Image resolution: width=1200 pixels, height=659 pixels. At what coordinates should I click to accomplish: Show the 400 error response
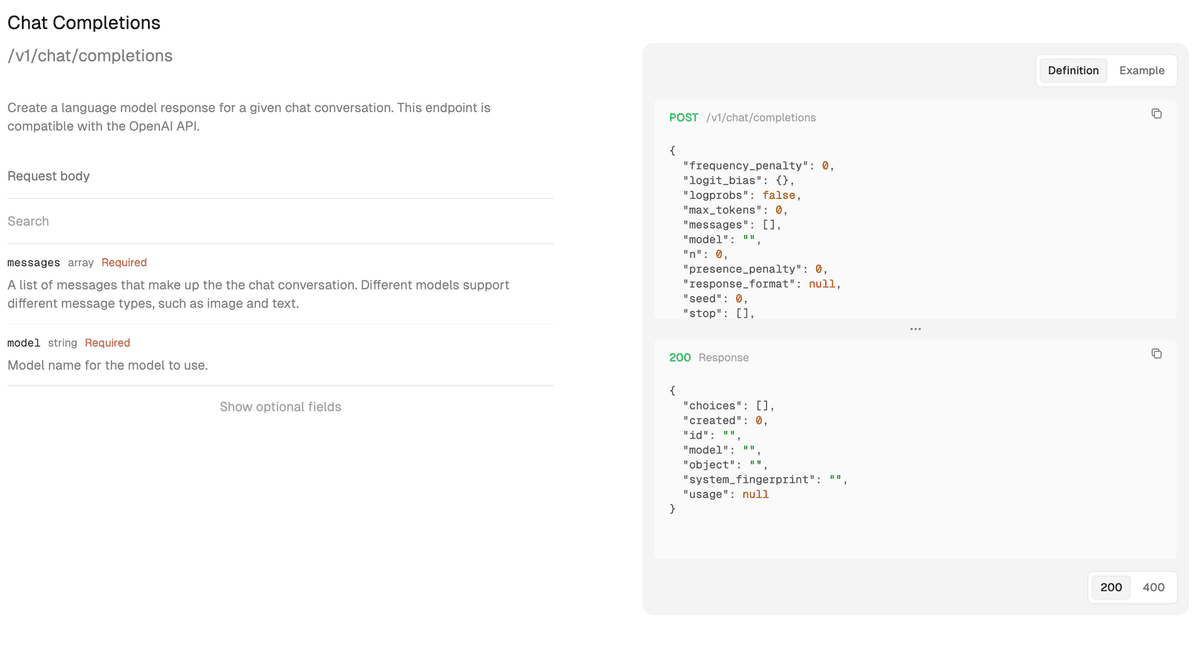[1154, 587]
